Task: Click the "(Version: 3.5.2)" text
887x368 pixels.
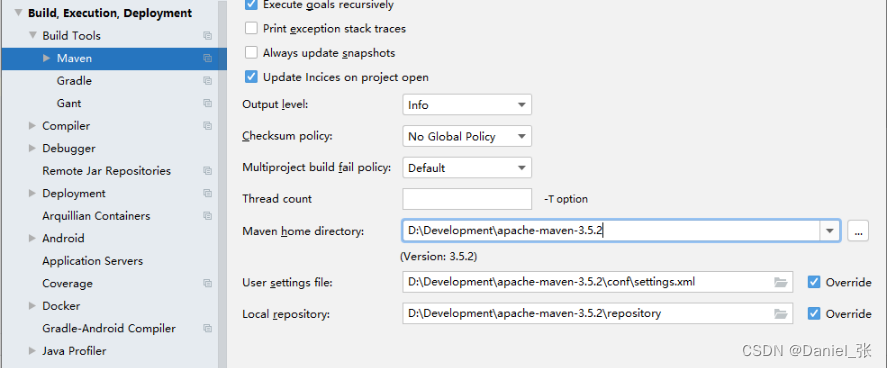Action: 438,256
